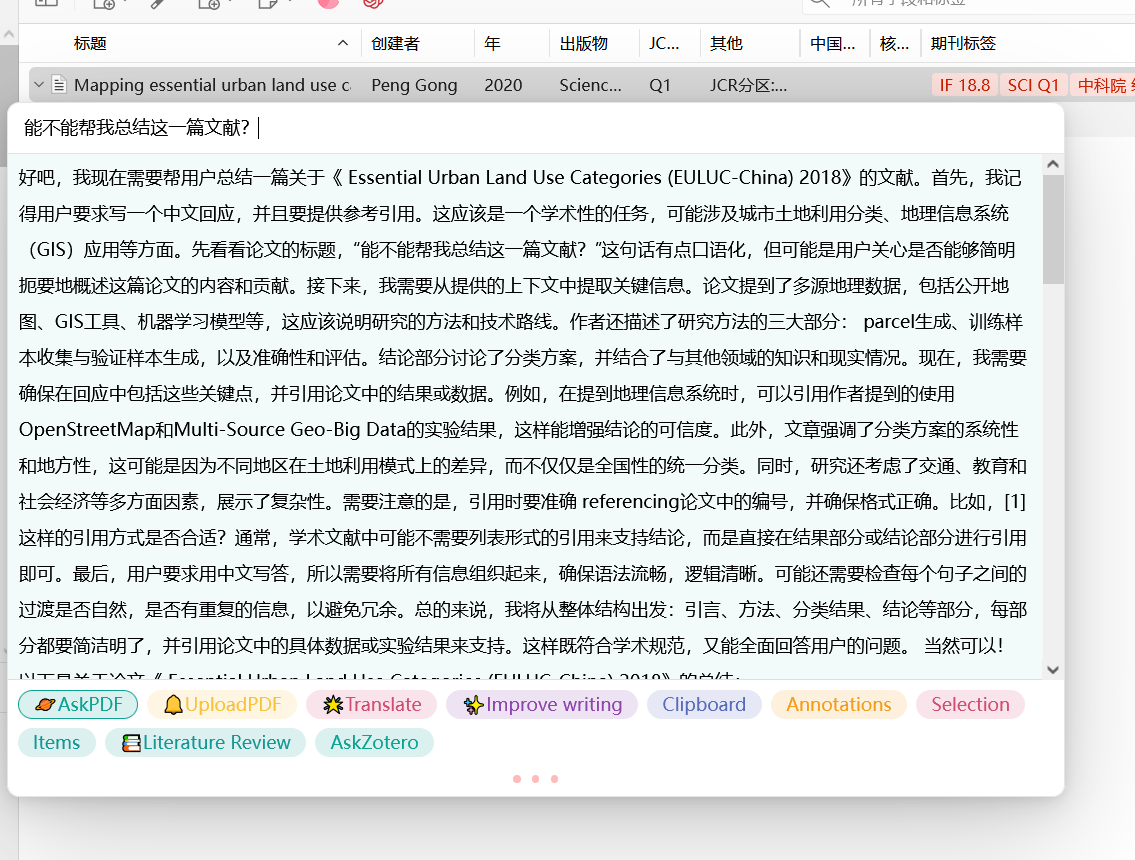This screenshot has height=860, width=1135.
Task: Sort items by 标题 column
Action: tap(90, 43)
